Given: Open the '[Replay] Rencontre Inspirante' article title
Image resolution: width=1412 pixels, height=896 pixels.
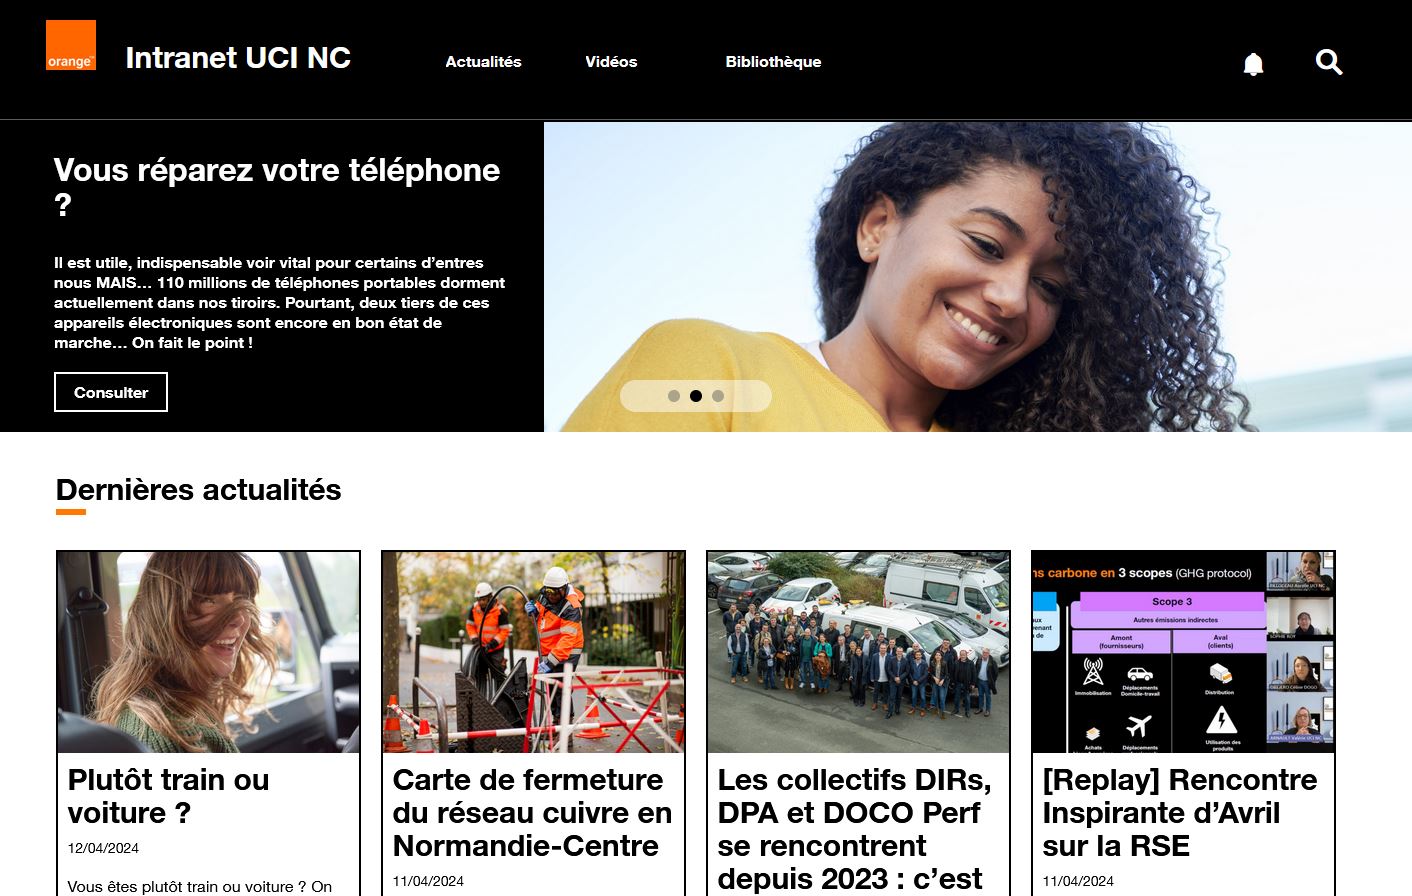Looking at the screenshot, I should [1180, 812].
